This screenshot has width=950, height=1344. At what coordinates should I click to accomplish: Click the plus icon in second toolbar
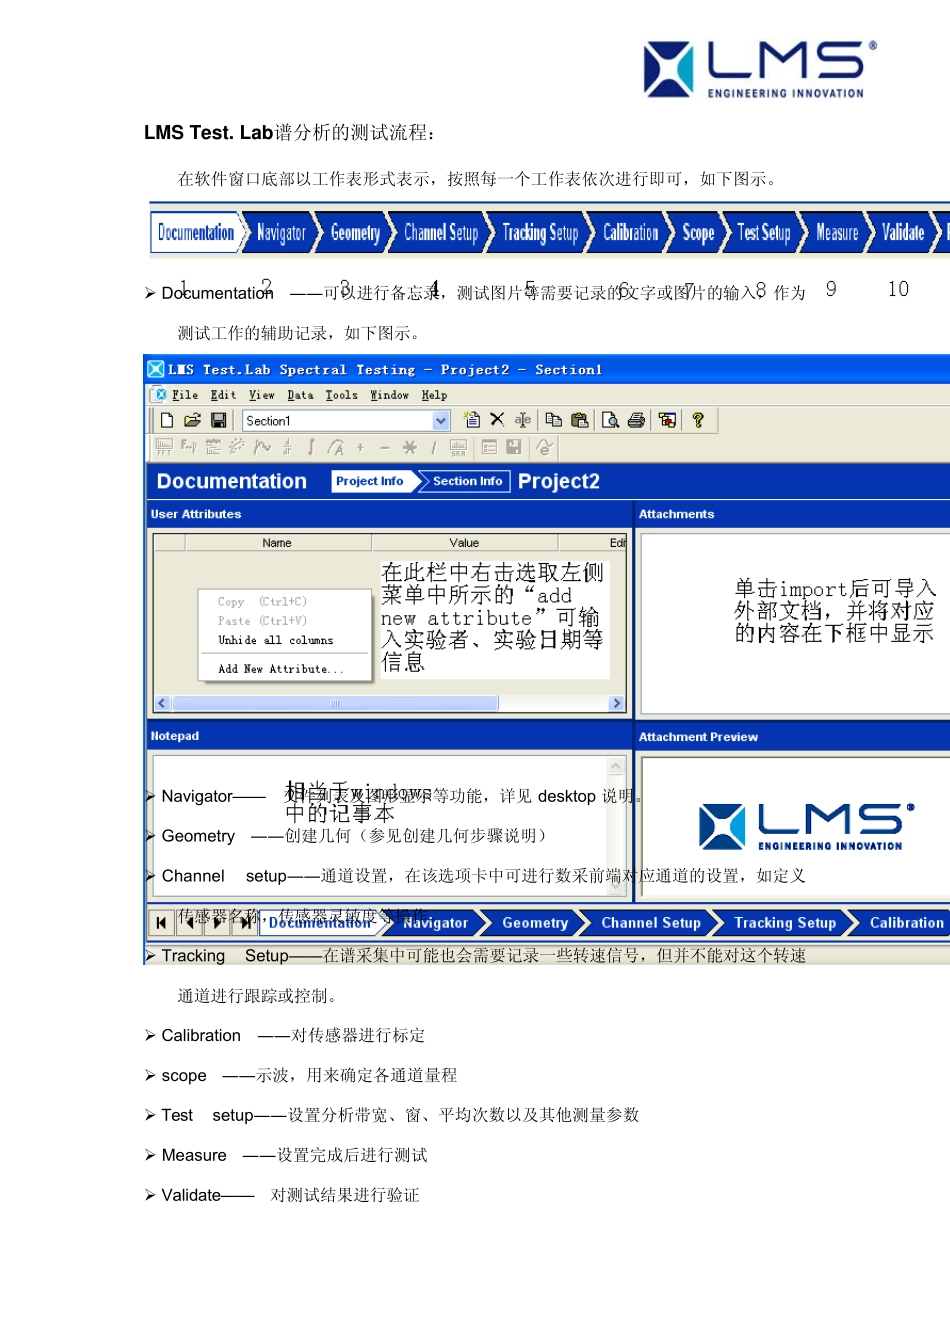click(360, 447)
